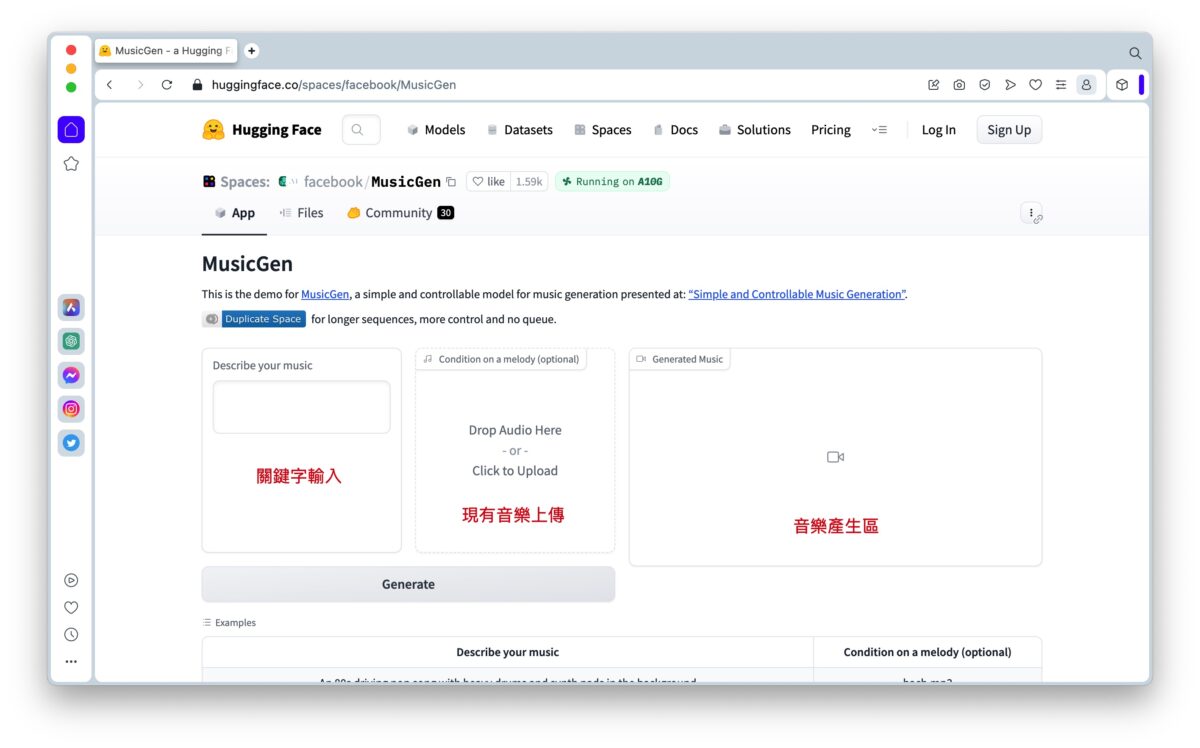This screenshot has width=1200, height=748.
Task: Switch to the Community tab
Action: coord(400,213)
